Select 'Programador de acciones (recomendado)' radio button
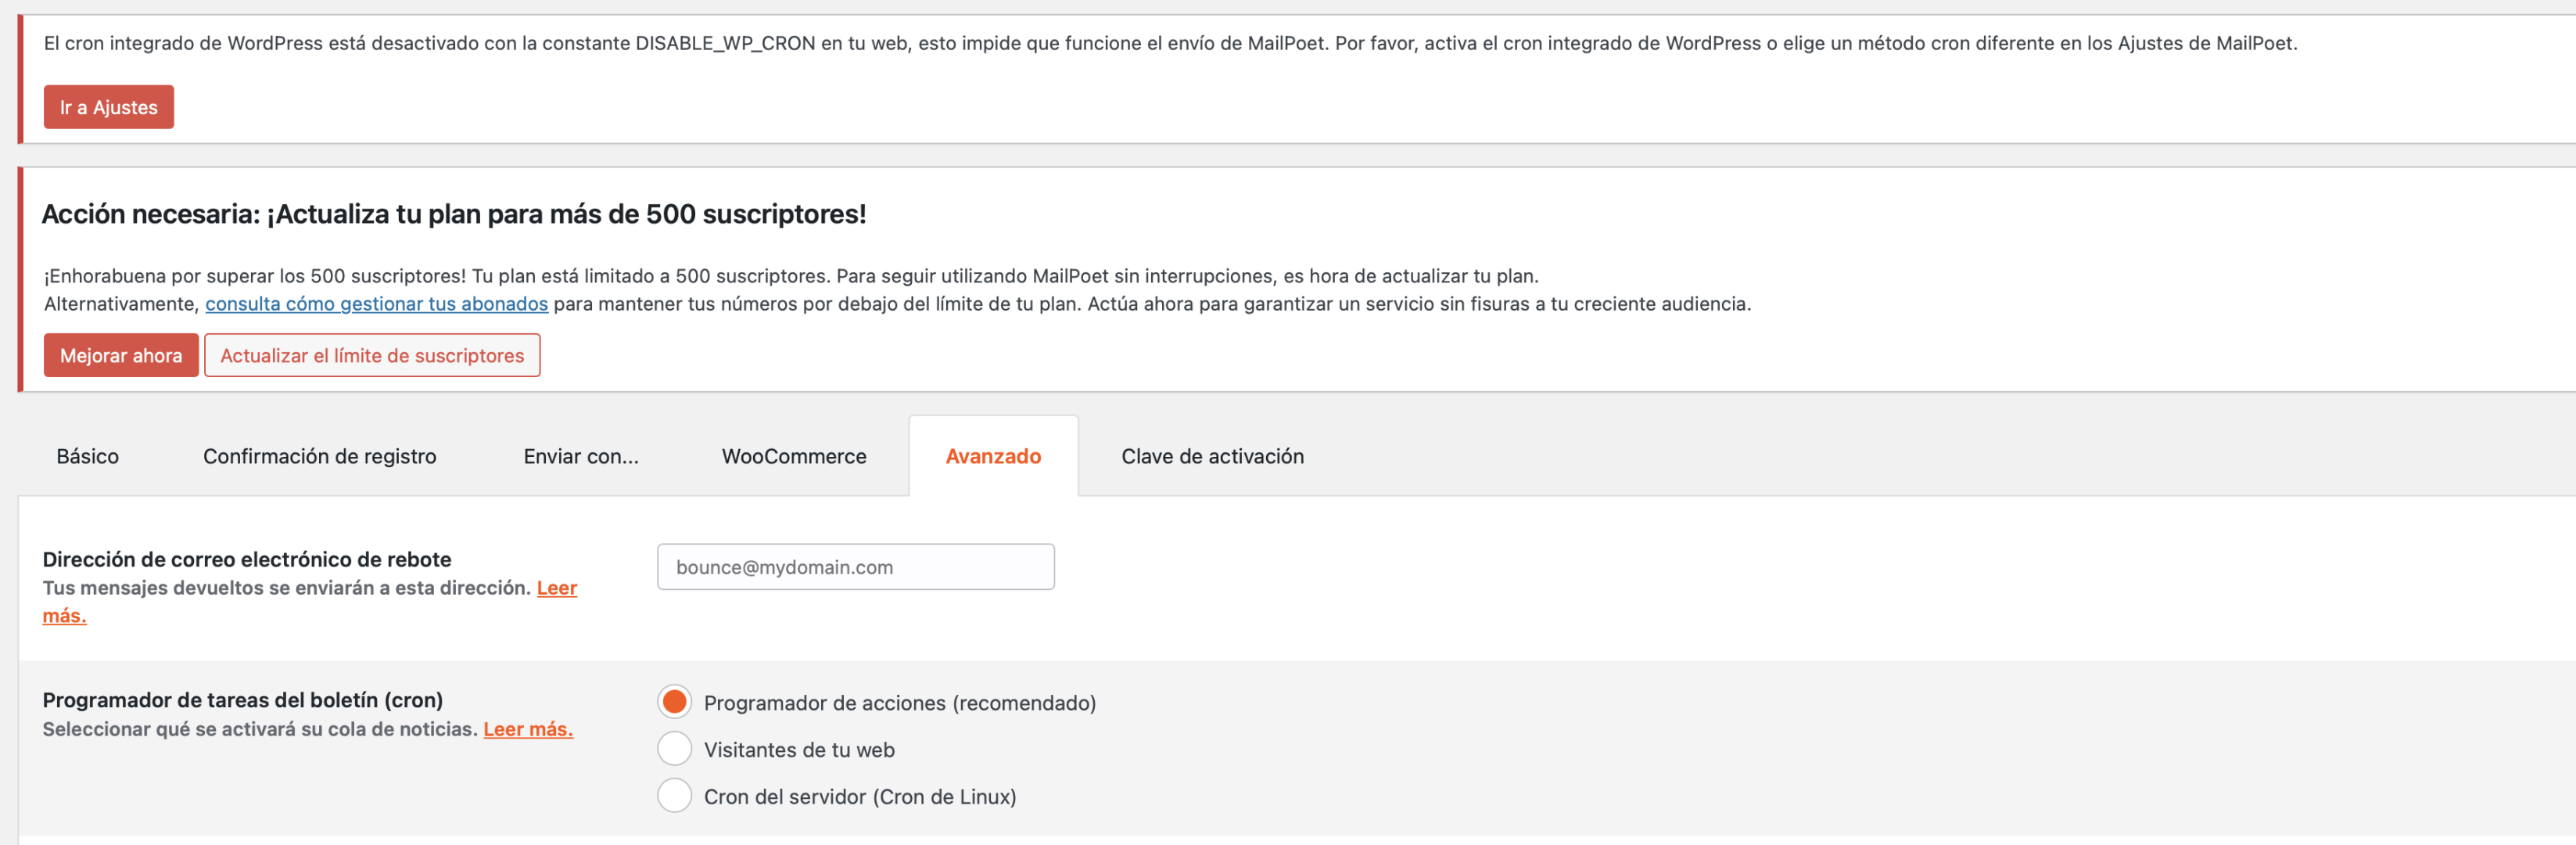The height and width of the screenshot is (845, 2576). click(674, 702)
